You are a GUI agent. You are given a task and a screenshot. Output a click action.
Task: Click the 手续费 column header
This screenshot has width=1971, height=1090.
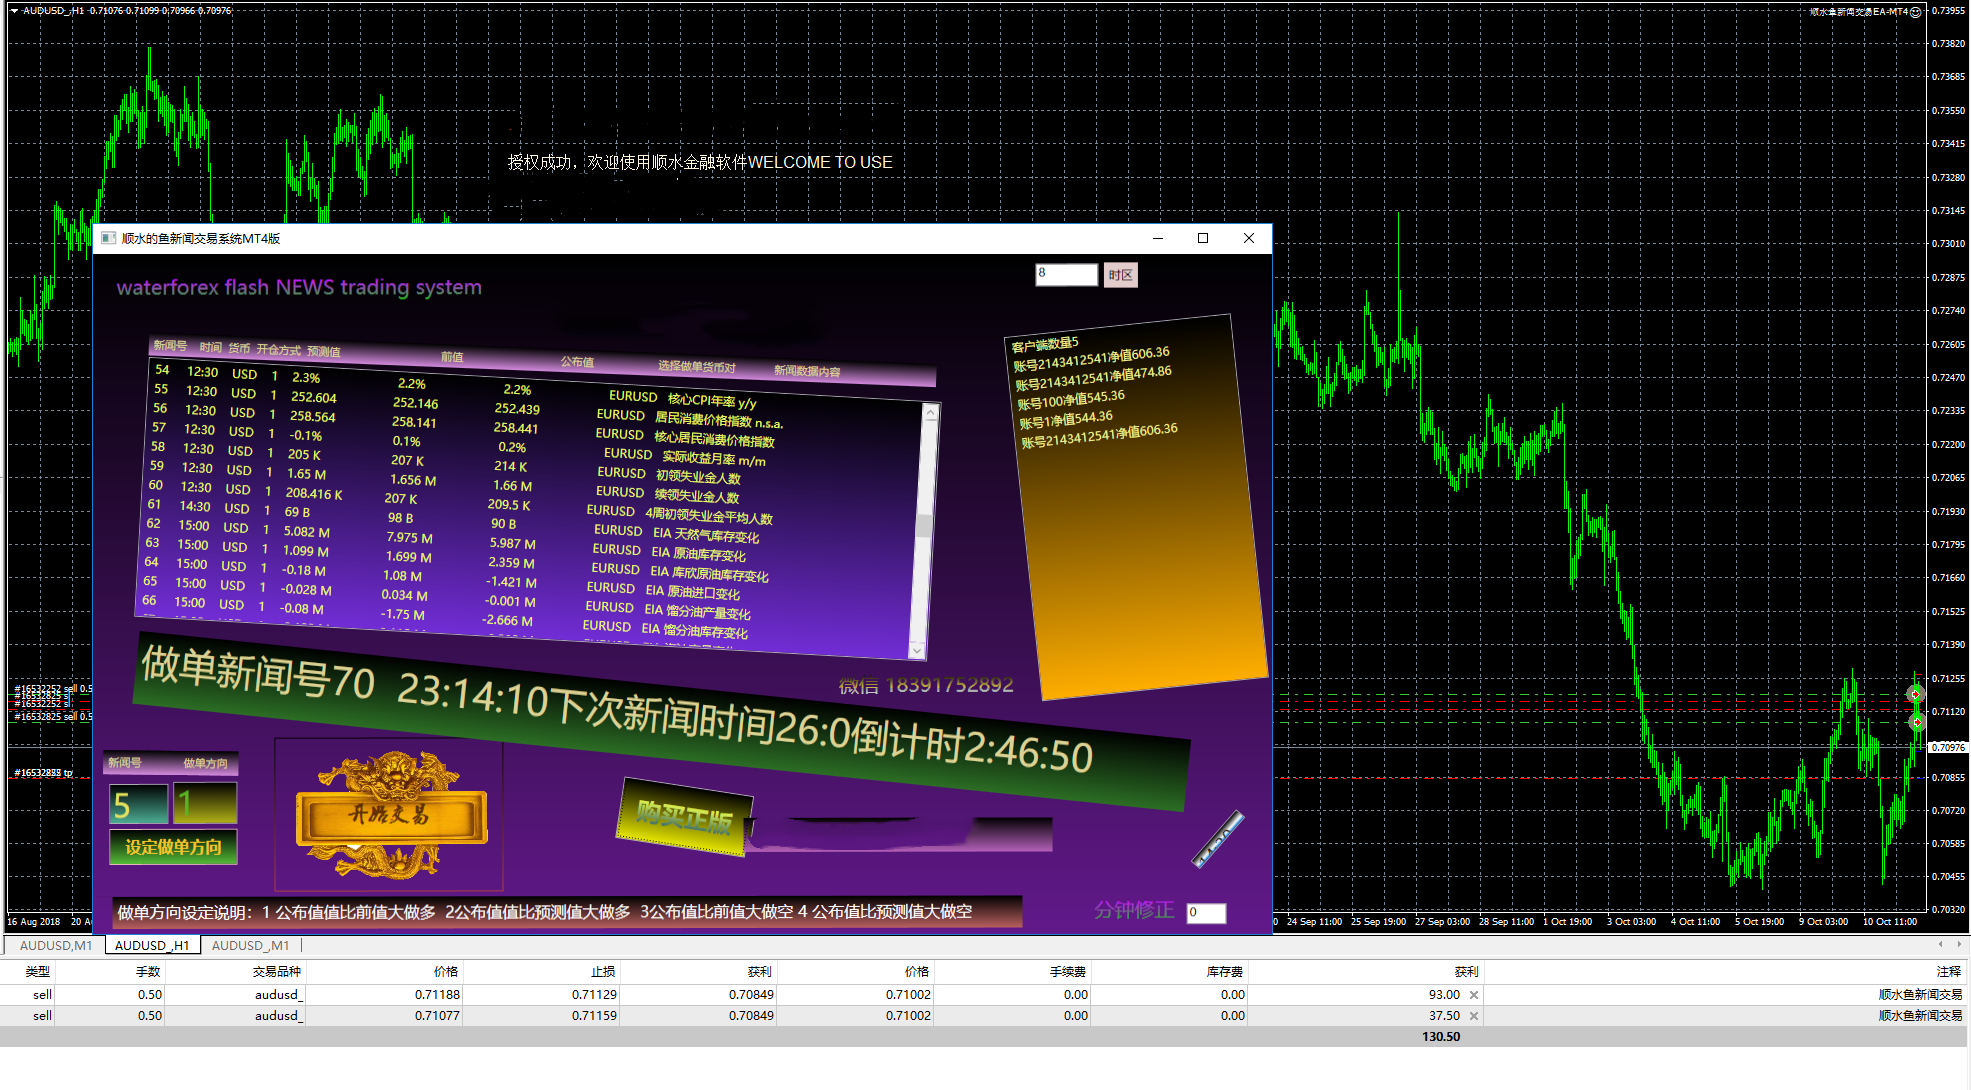pyautogui.click(x=1068, y=971)
